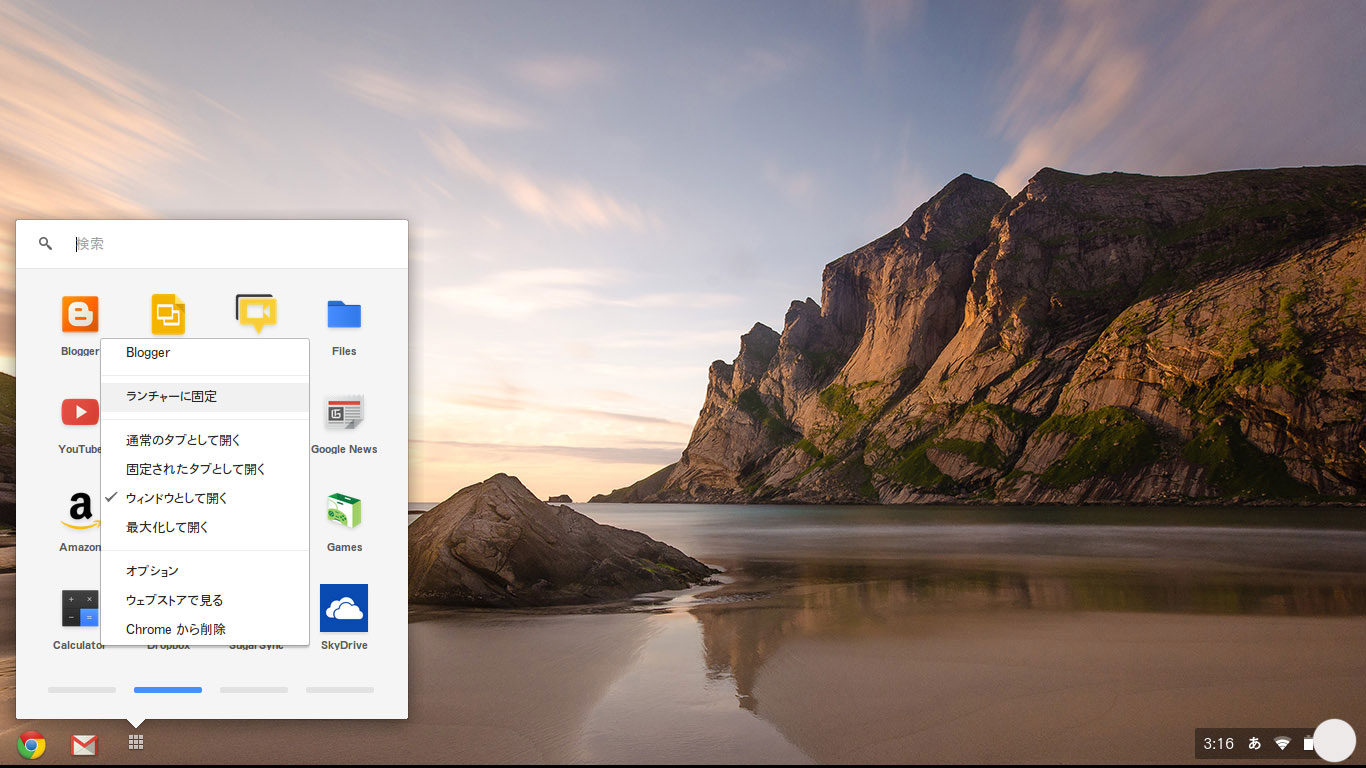Launch the Calculator app
The width and height of the screenshot is (1366, 768).
point(80,608)
